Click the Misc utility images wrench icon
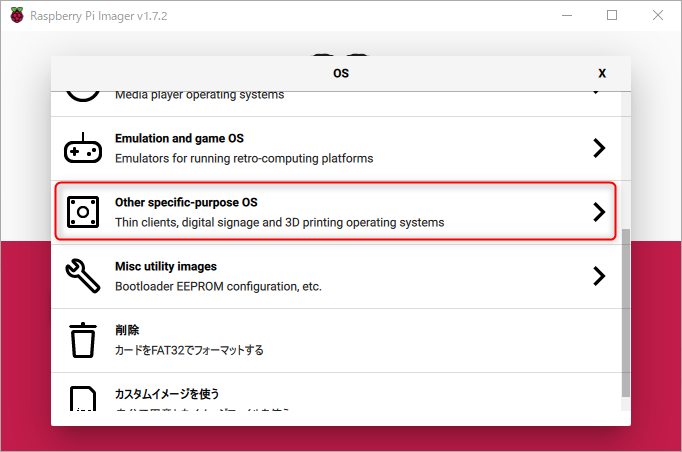This screenshot has width=682, height=452. (83, 276)
